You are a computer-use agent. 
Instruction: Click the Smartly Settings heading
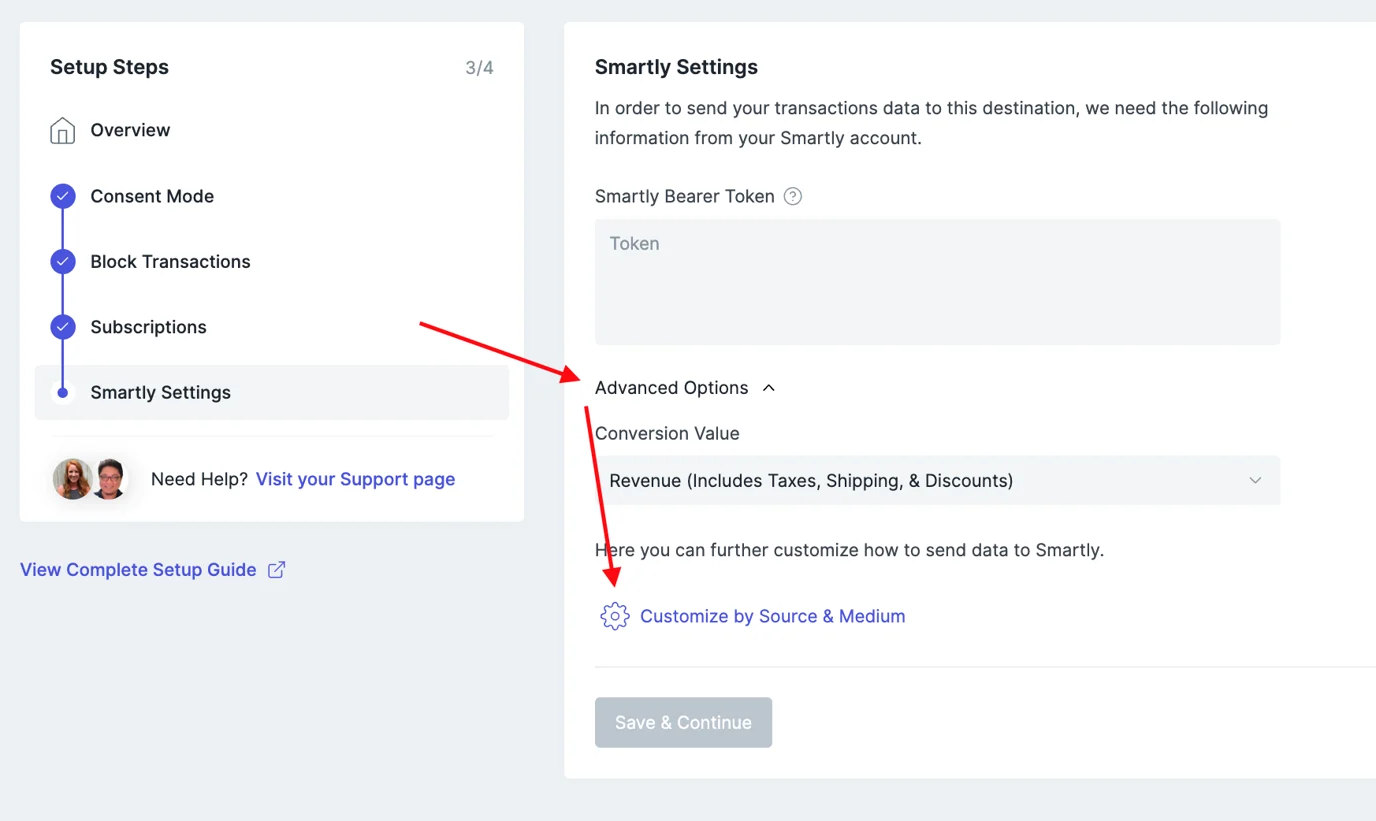pyautogui.click(x=676, y=67)
